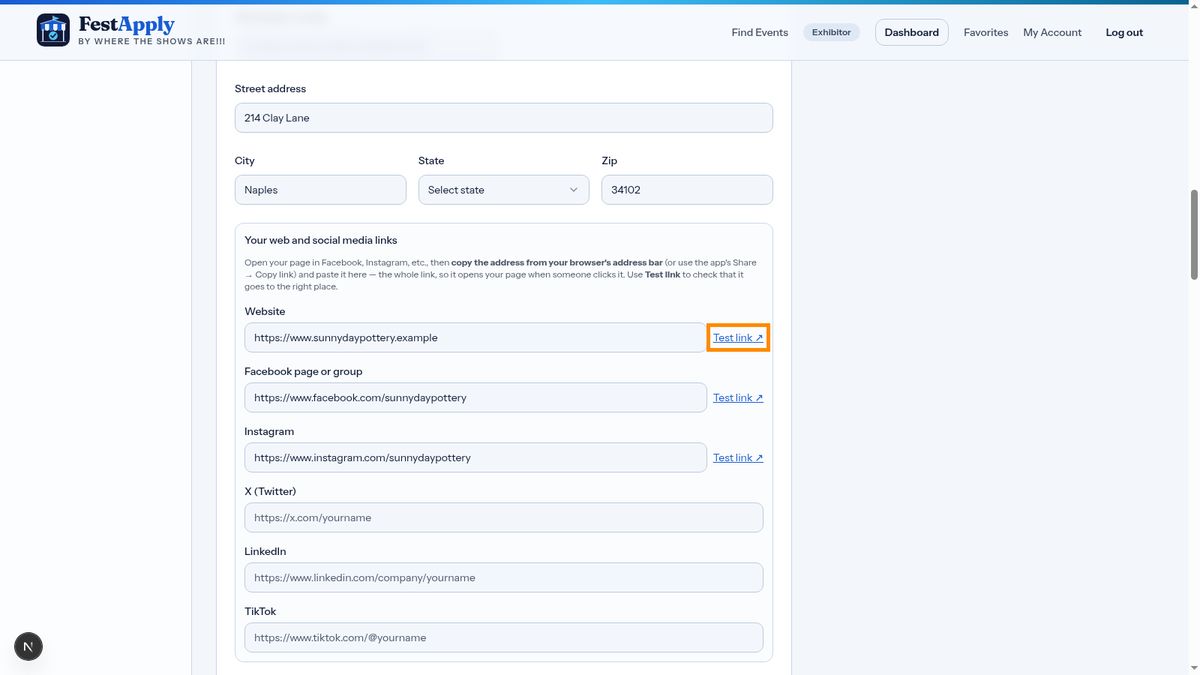This screenshot has height=675, width=1200.
Task: Click 'Your web and social media links' heading
Action: click(321, 241)
